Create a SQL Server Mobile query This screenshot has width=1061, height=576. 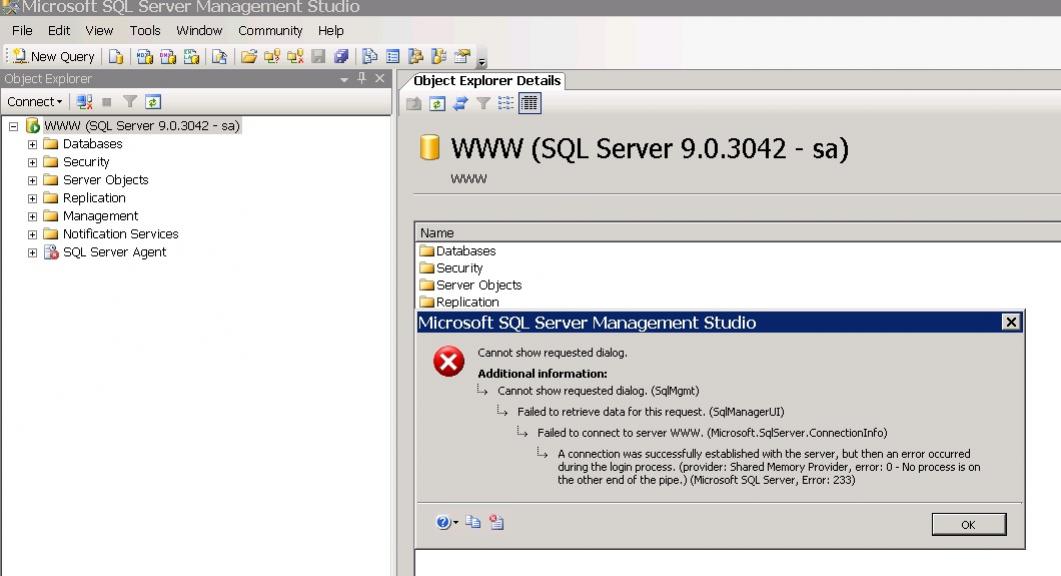219,57
